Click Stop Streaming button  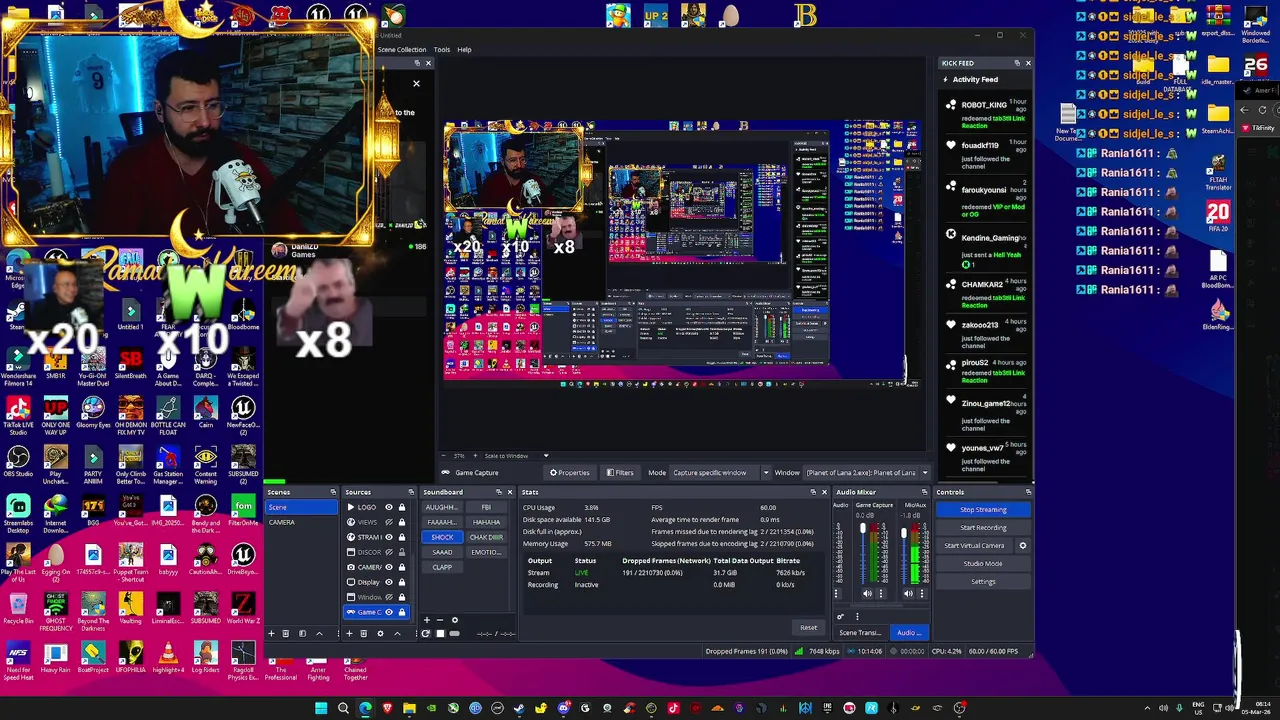click(983, 510)
